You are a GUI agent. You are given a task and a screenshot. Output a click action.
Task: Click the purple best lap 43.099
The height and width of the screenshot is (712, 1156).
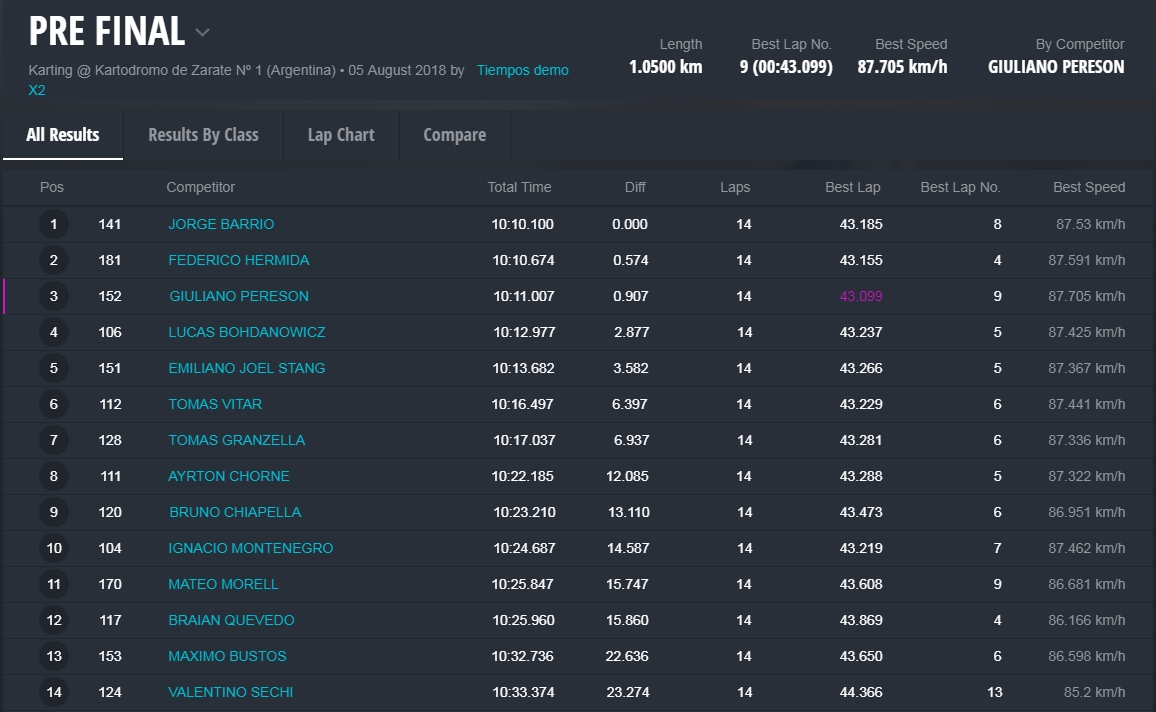click(x=861, y=296)
